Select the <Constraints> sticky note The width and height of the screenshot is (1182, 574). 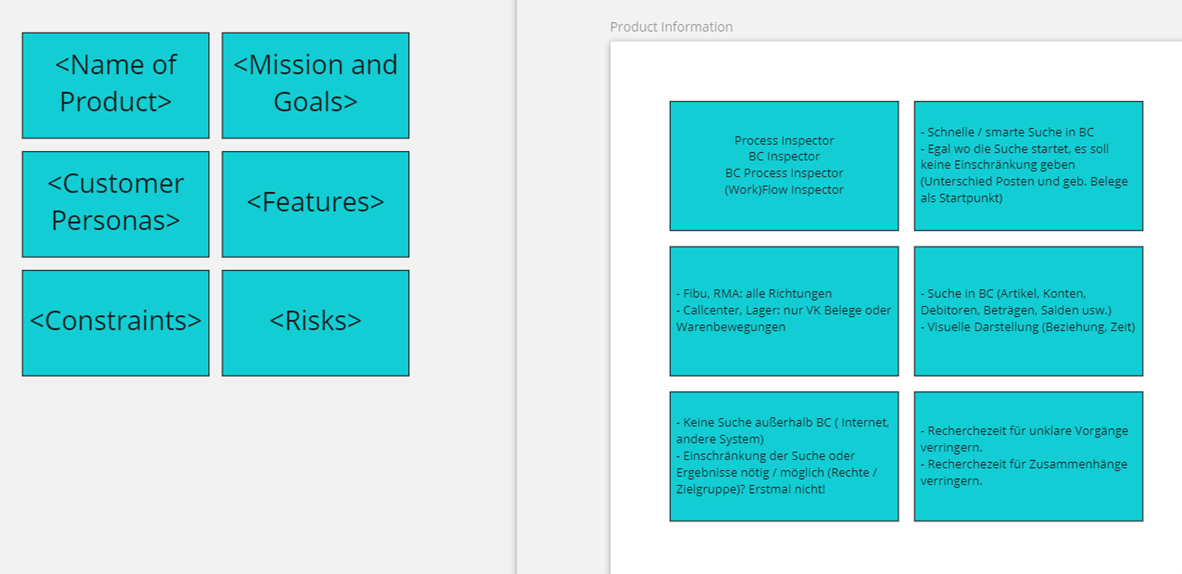[x=115, y=323]
